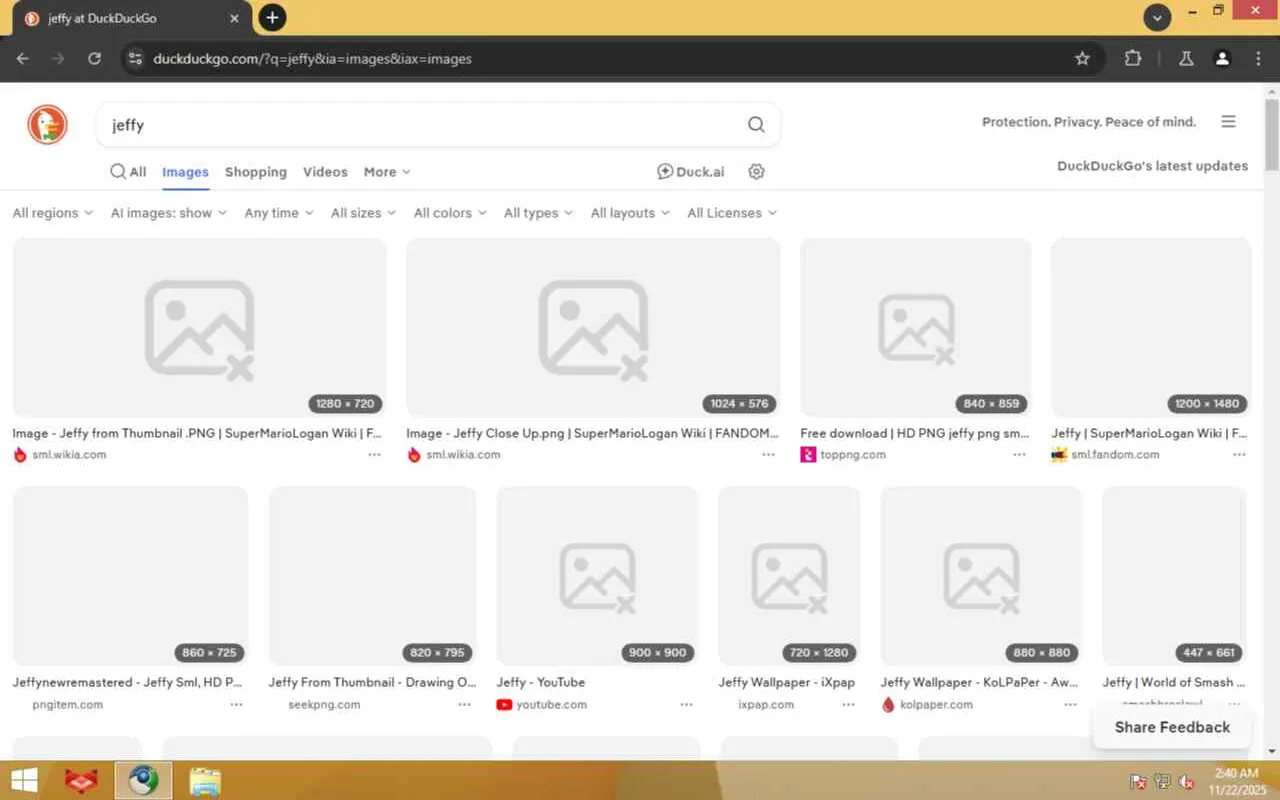Image resolution: width=1280 pixels, height=800 pixels.
Task: Submit search with the magnifier icon
Action: click(x=756, y=125)
